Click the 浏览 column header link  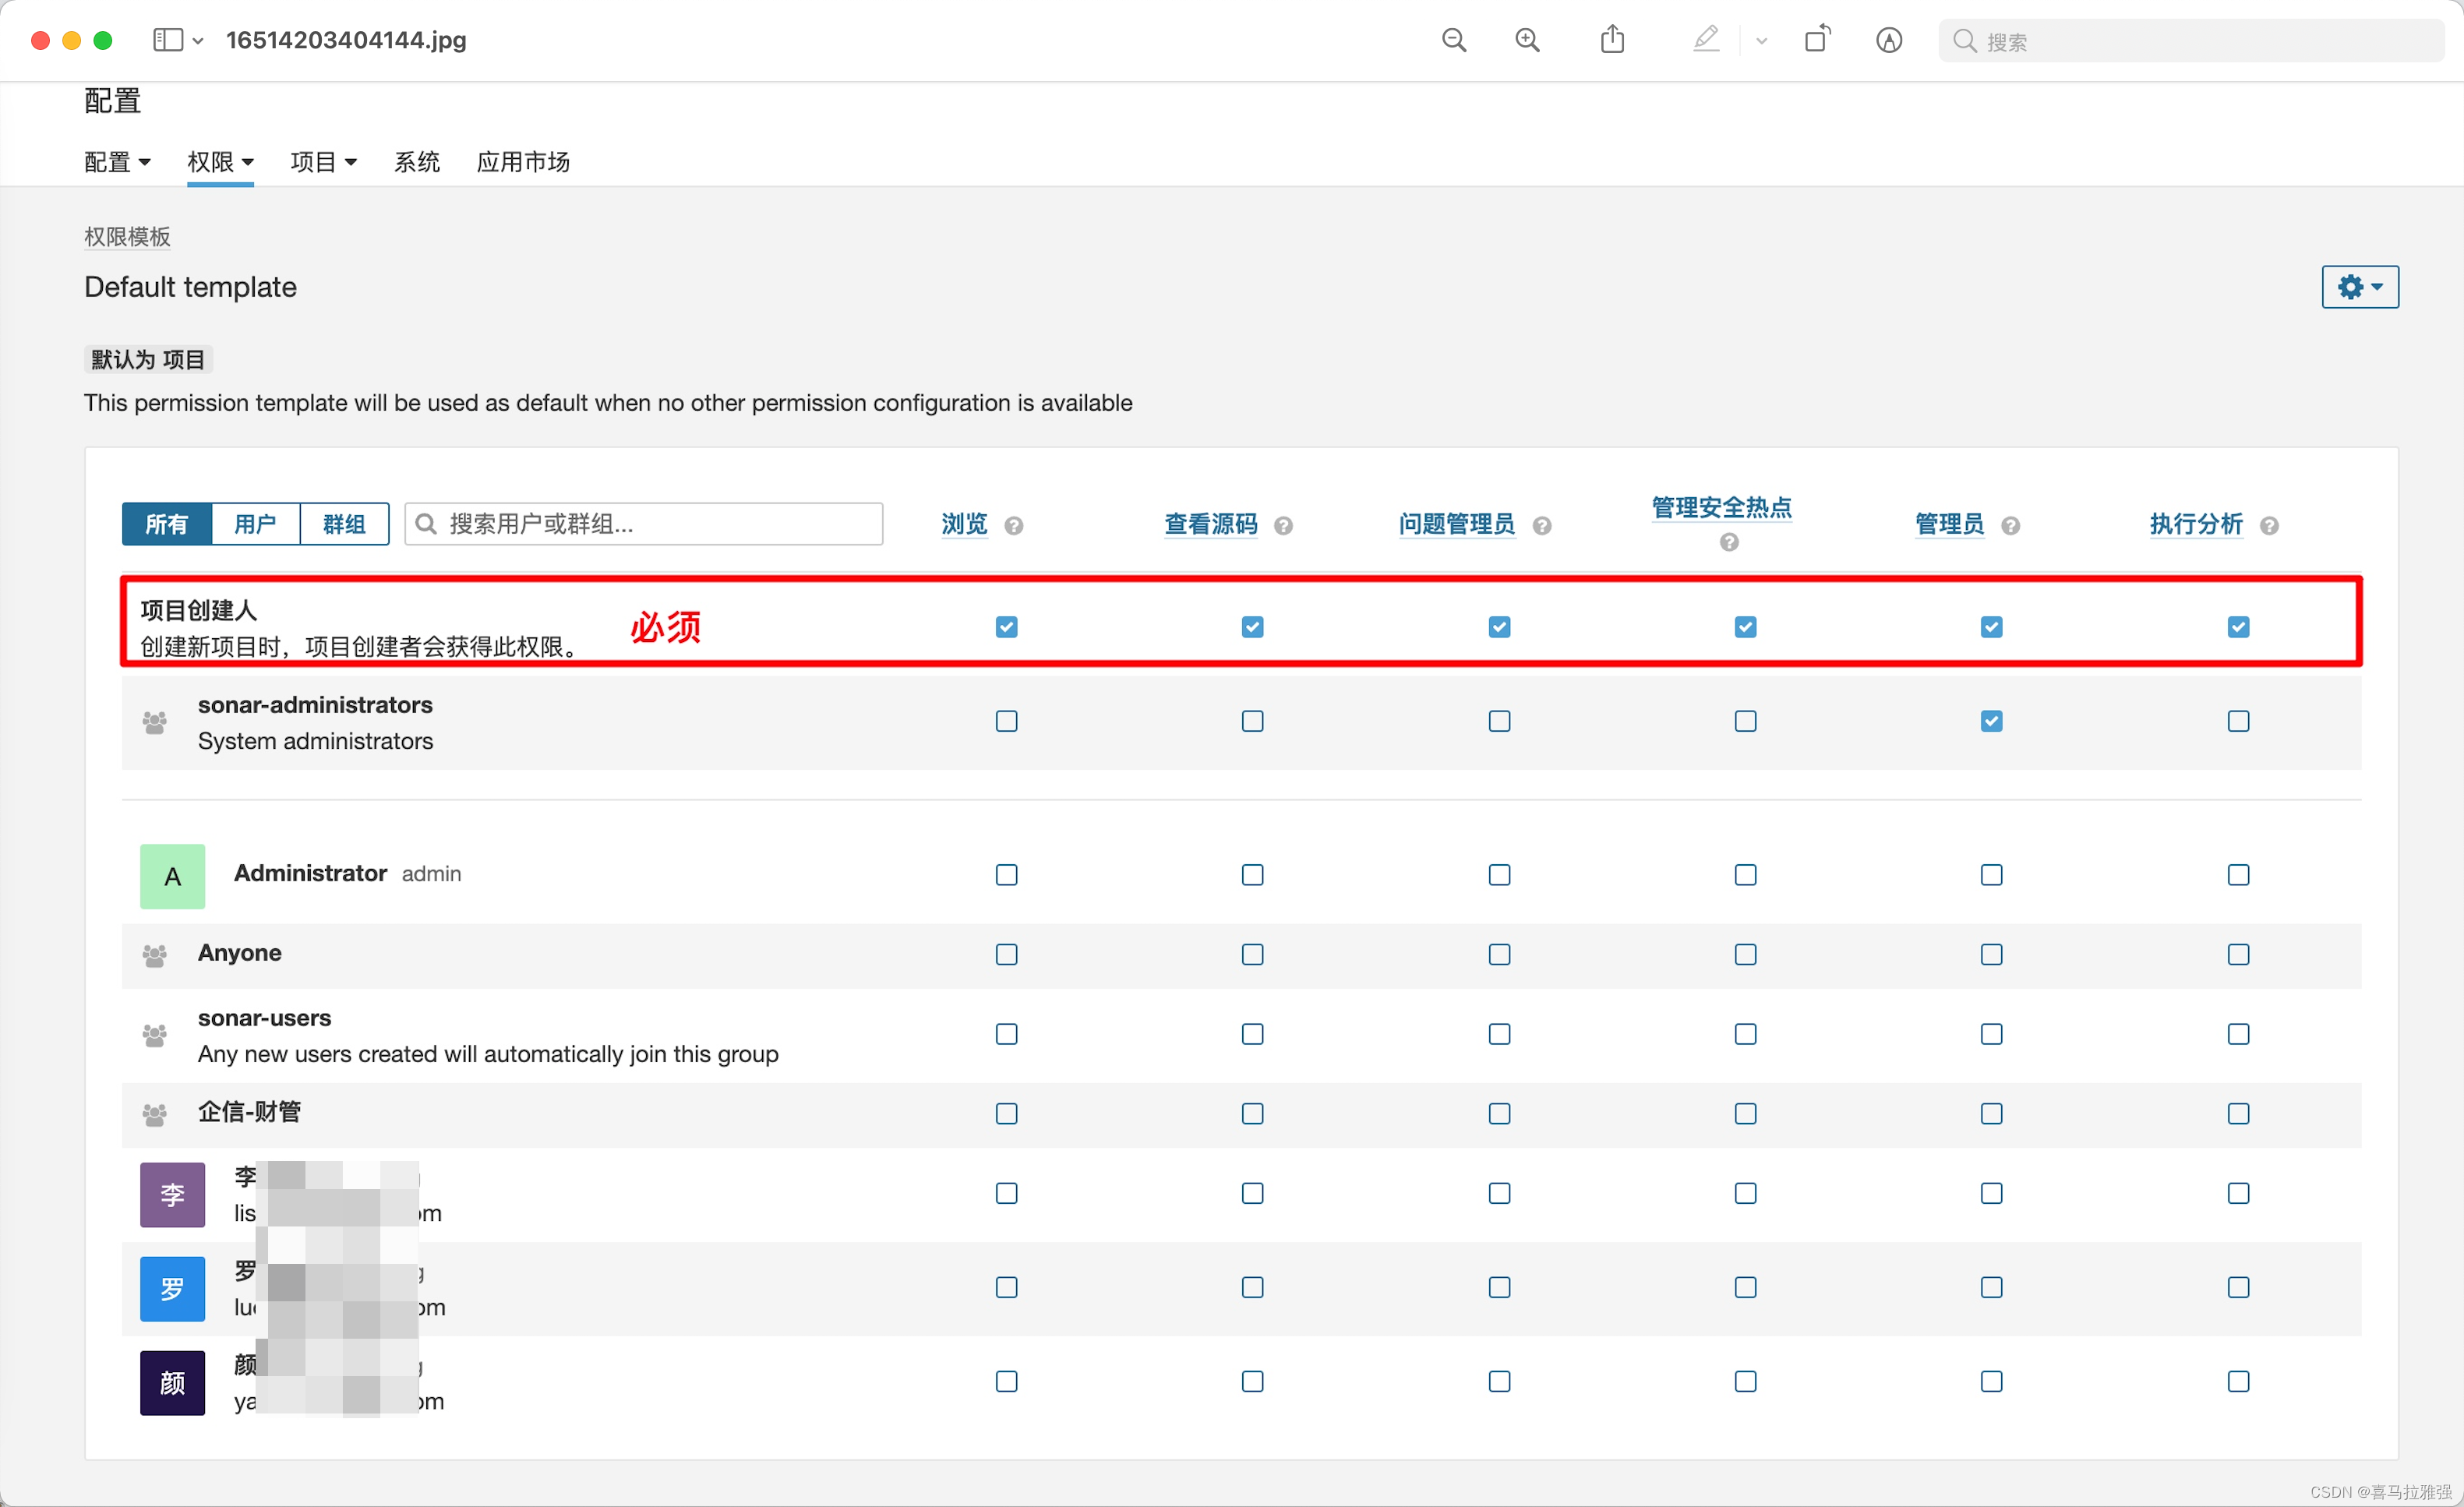(964, 524)
